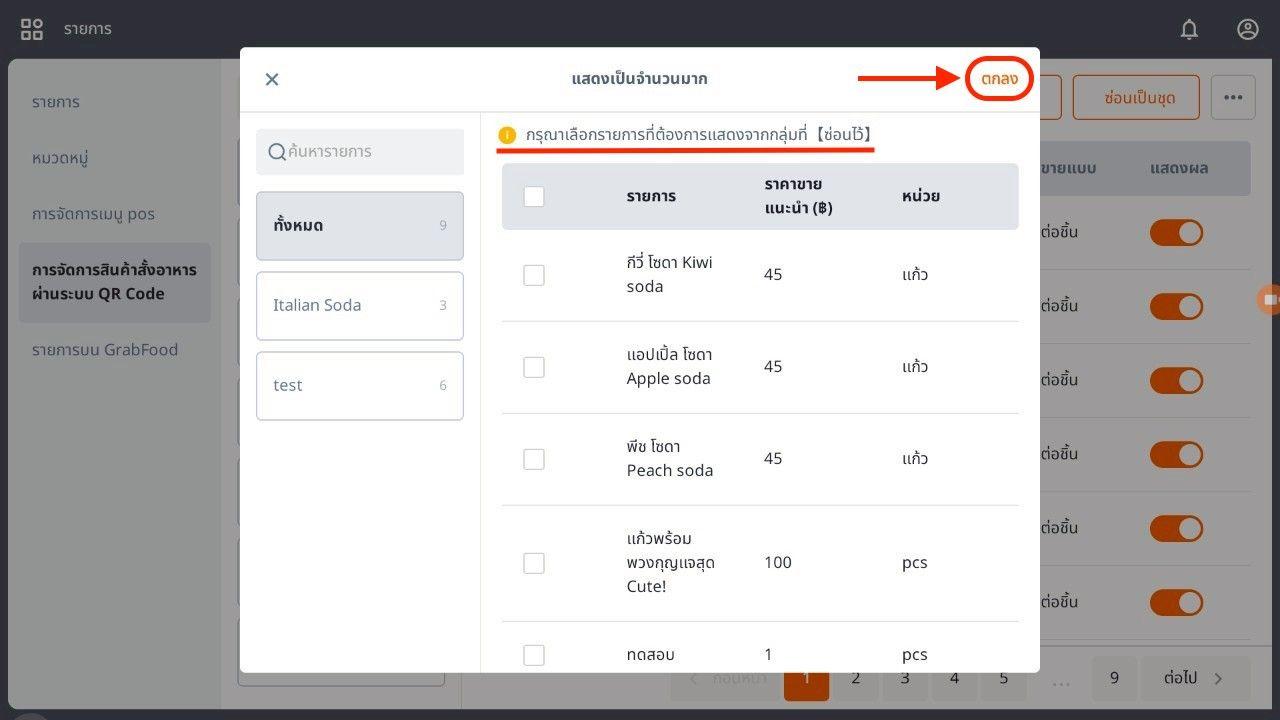Open หมวดหมู่ in the sidebar
The width and height of the screenshot is (1280, 720).
pos(60,158)
